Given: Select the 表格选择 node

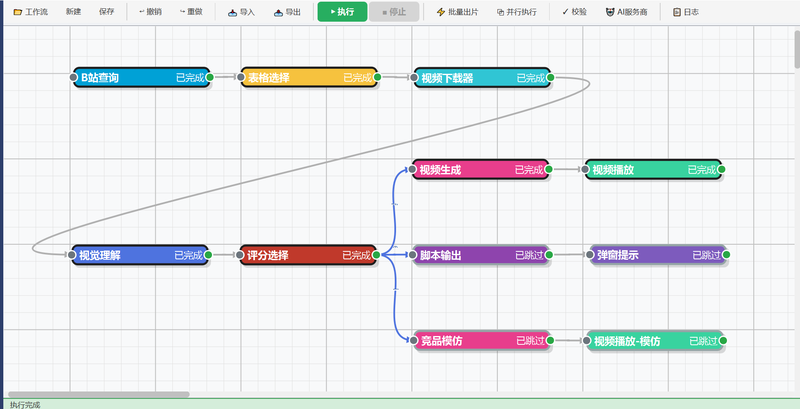Looking at the screenshot, I should (x=309, y=78).
